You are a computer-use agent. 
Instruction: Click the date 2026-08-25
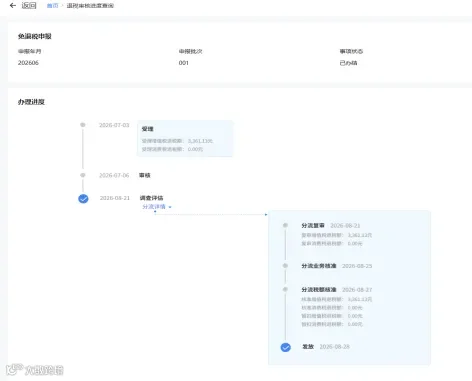click(x=357, y=266)
